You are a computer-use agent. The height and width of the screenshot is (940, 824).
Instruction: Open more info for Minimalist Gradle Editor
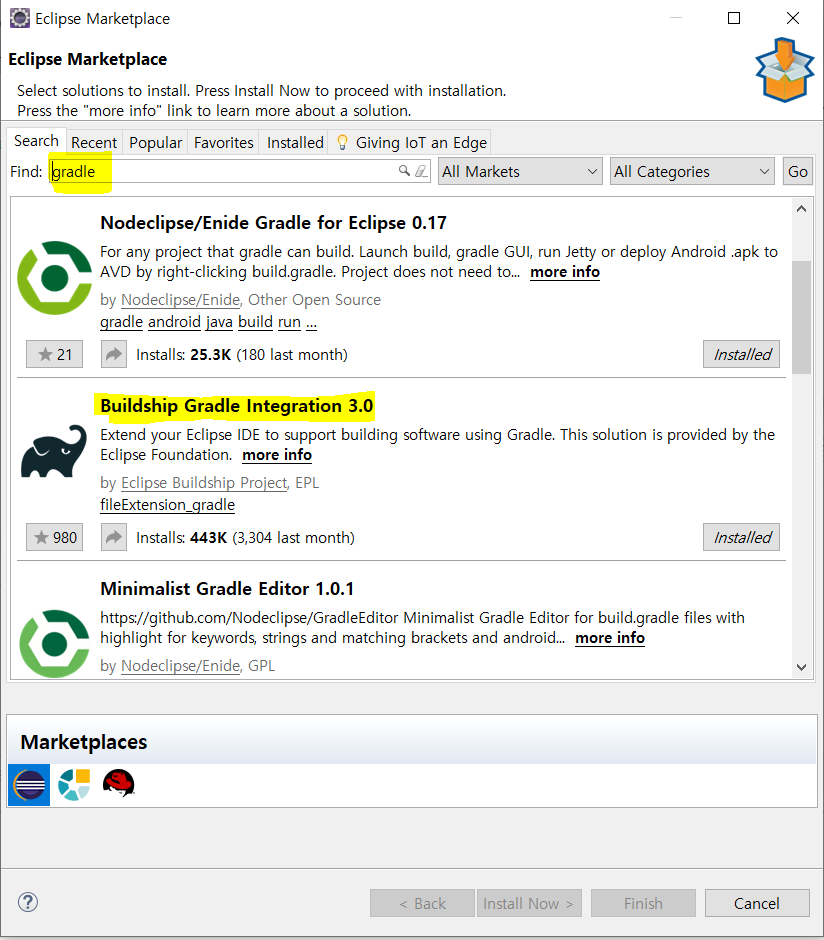(x=609, y=638)
